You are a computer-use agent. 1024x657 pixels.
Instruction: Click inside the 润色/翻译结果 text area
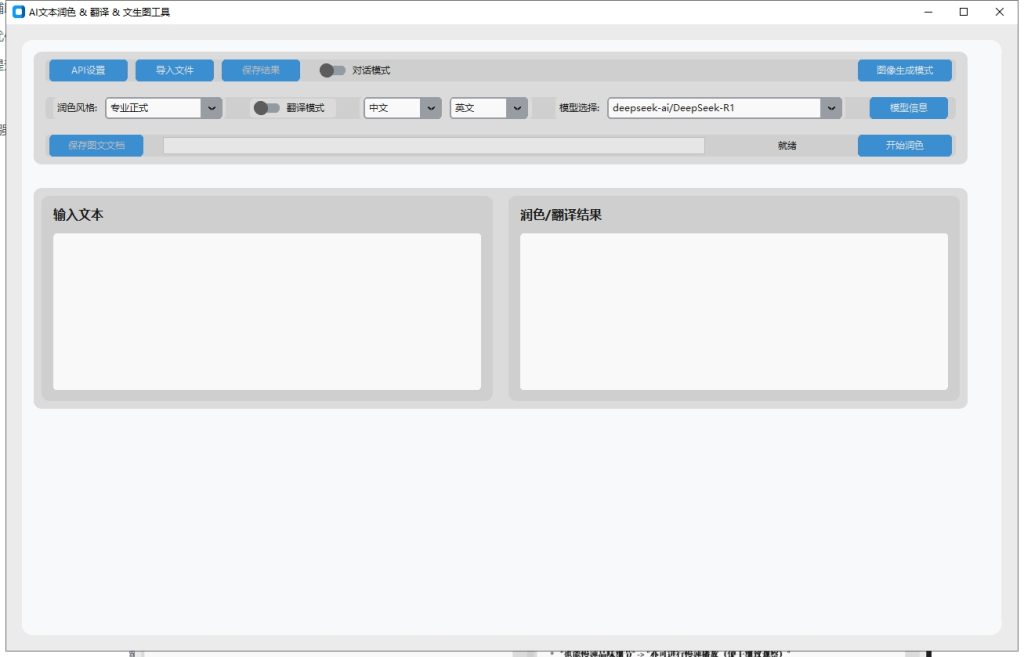[x=733, y=311]
